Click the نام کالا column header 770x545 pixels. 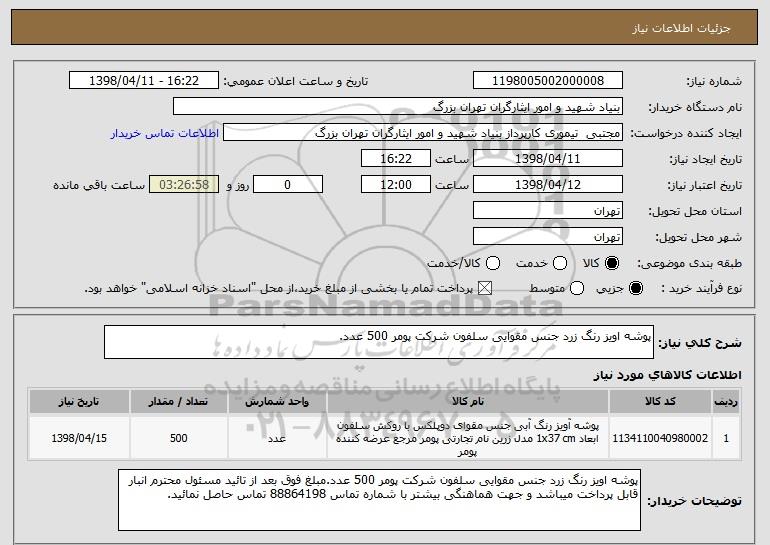click(x=468, y=402)
